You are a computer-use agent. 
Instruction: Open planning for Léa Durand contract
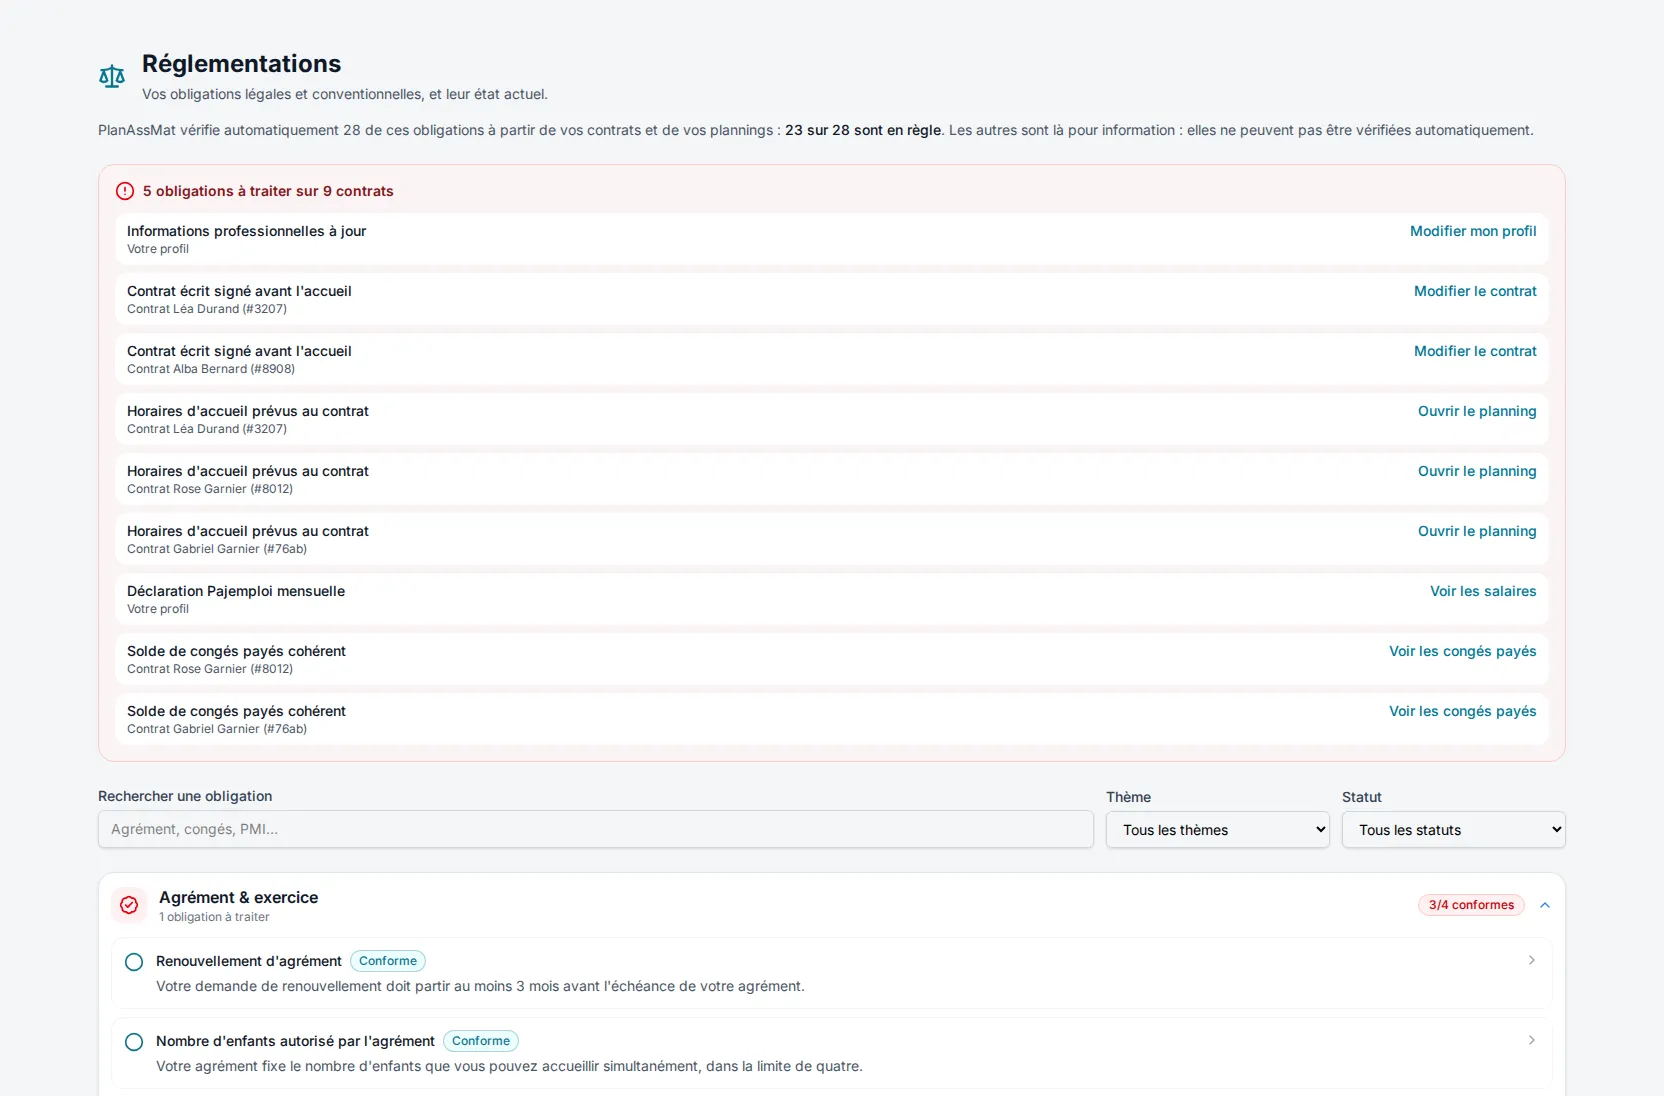click(1477, 411)
